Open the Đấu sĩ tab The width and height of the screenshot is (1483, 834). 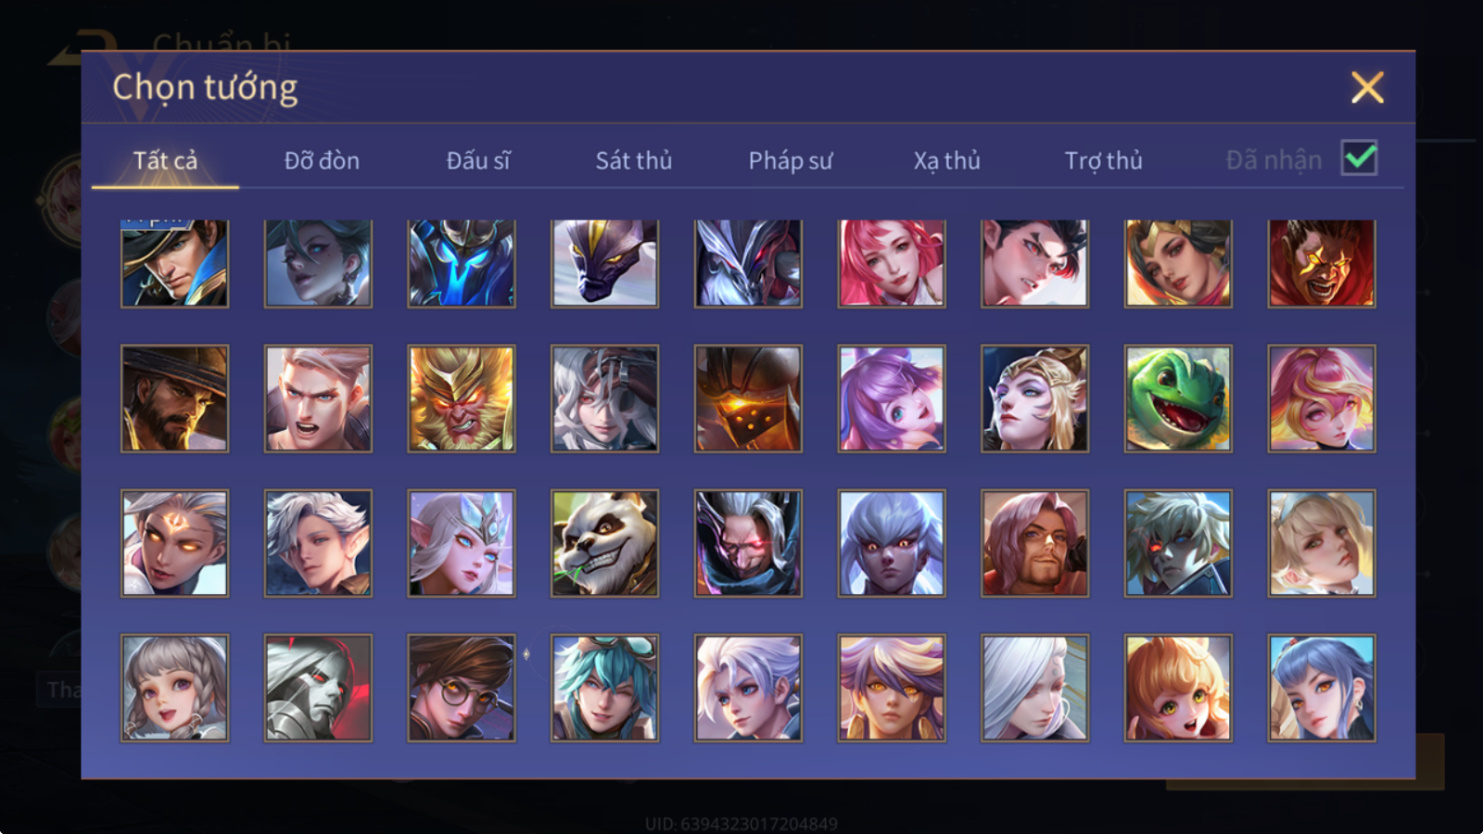pos(478,160)
